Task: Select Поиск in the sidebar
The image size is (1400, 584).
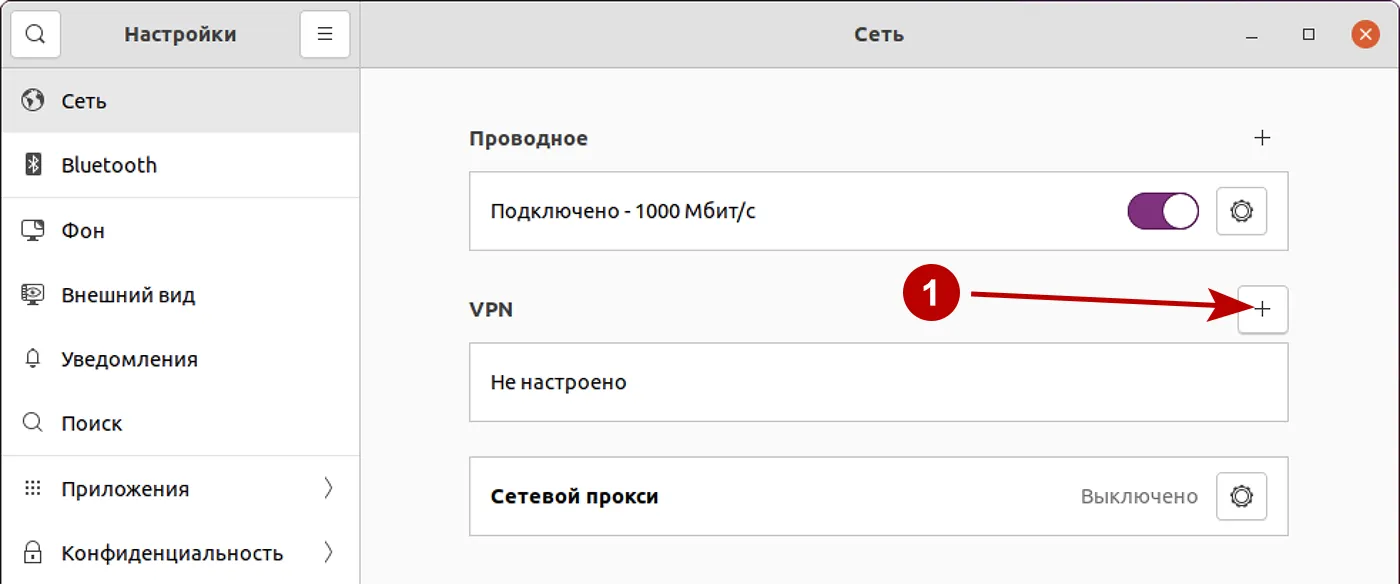Action: pyautogui.click(x=94, y=423)
